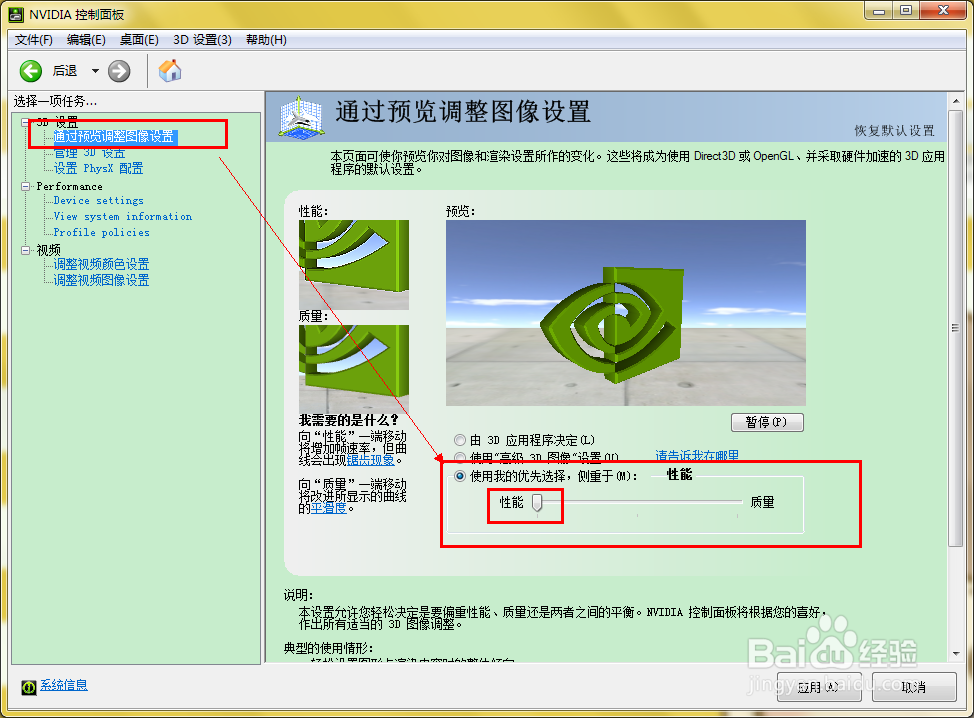
Task: Open the 文件(F) menu
Action: [34, 40]
